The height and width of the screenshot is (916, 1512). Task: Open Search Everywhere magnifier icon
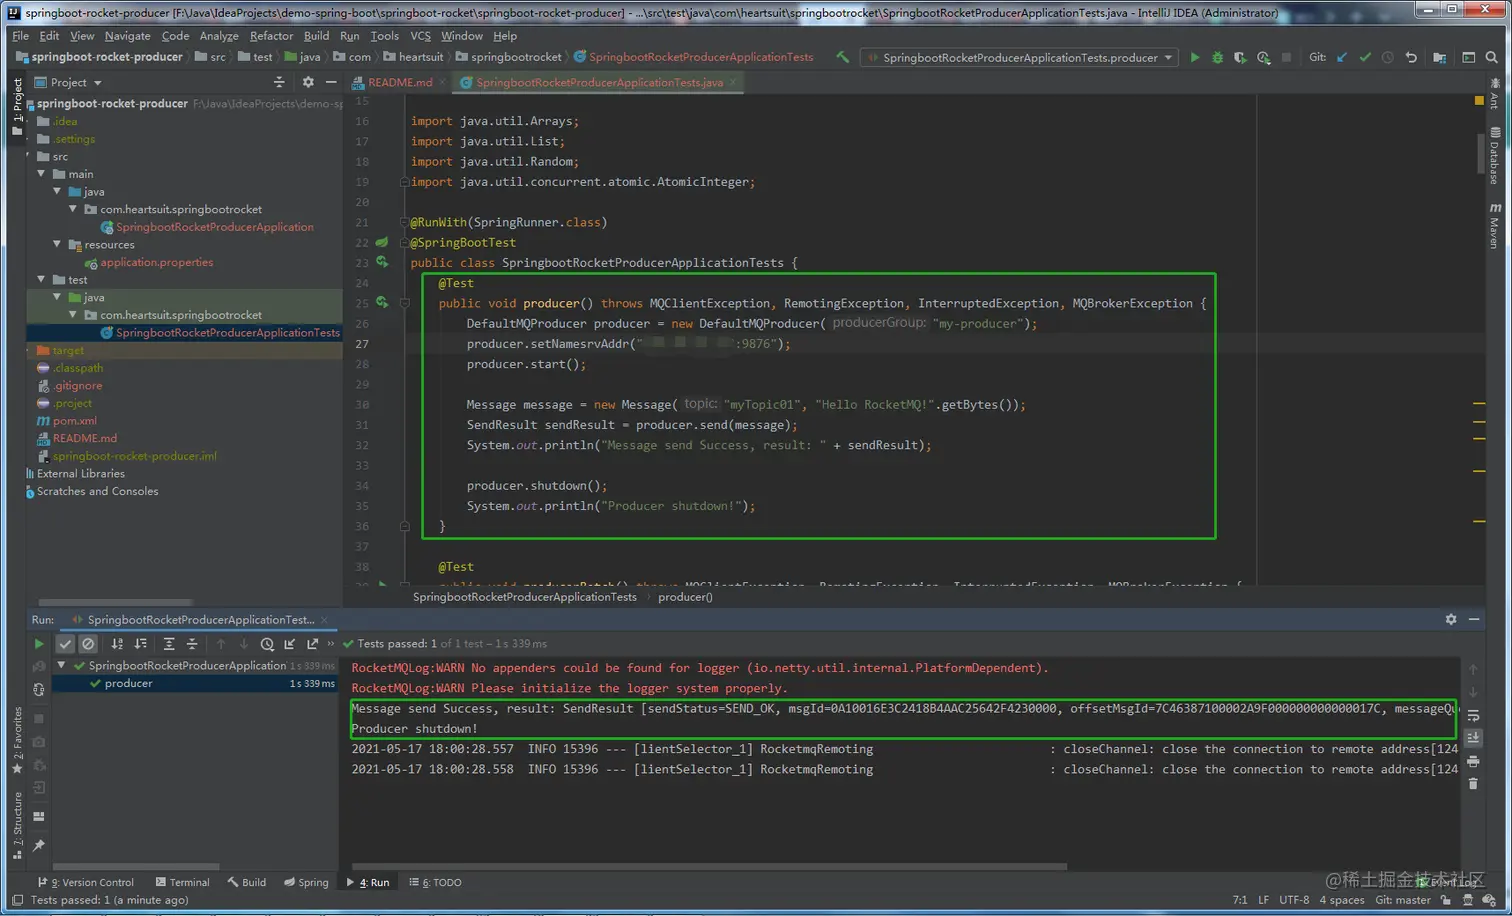[x=1492, y=57]
